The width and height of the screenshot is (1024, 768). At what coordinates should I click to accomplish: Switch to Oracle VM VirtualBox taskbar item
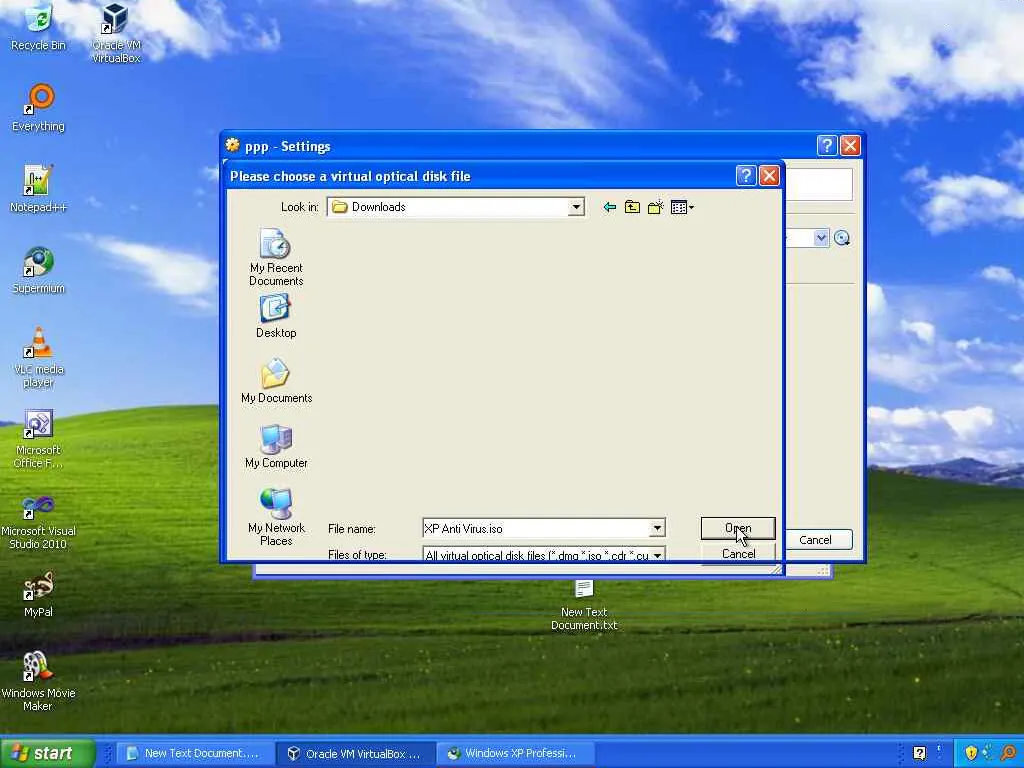click(355, 754)
